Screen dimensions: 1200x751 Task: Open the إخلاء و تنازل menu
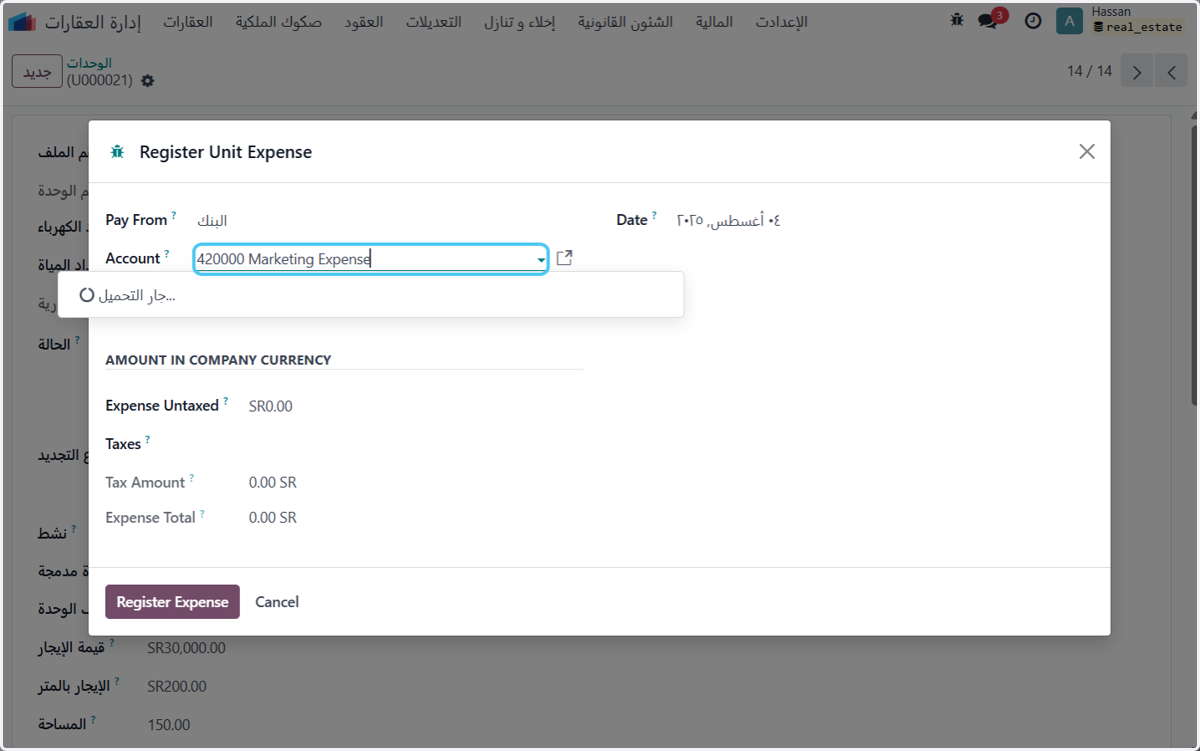click(x=520, y=21)
